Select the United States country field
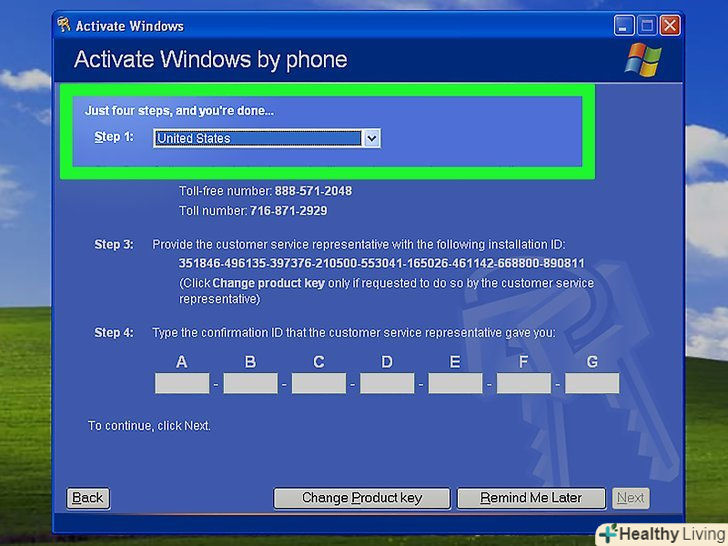 [x=258, y=138]
